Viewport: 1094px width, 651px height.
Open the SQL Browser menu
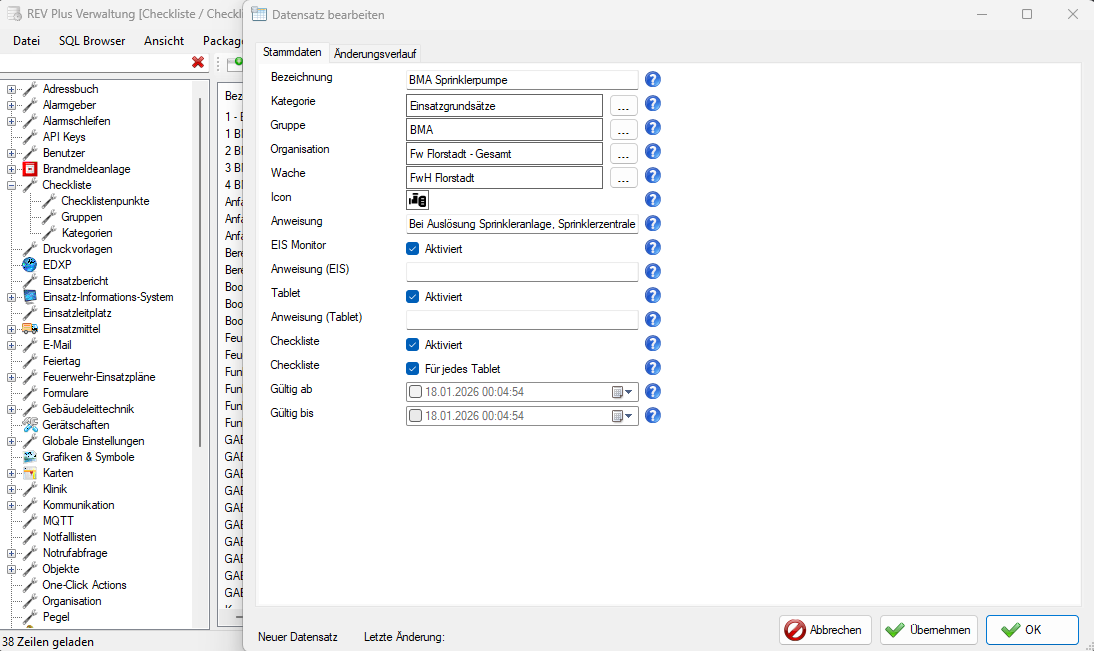pos(91,41)
